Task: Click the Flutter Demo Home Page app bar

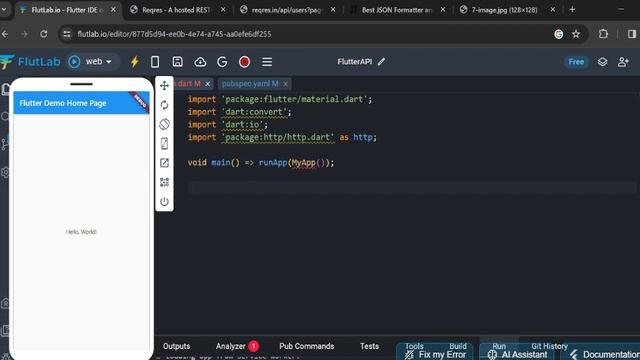Action: [x=81, y=103]
